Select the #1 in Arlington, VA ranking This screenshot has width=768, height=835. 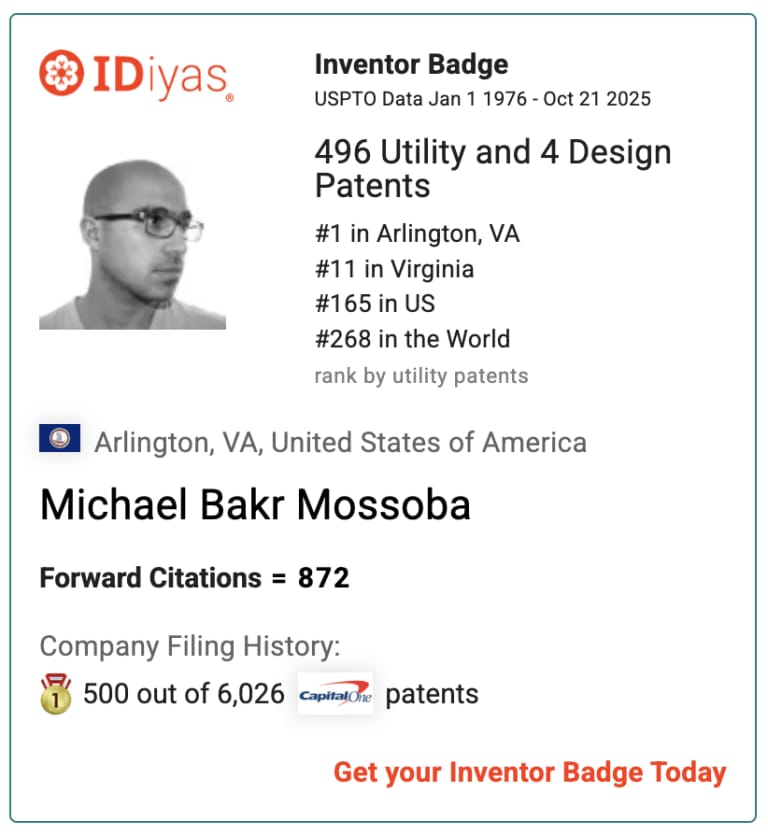pos(417,234)
